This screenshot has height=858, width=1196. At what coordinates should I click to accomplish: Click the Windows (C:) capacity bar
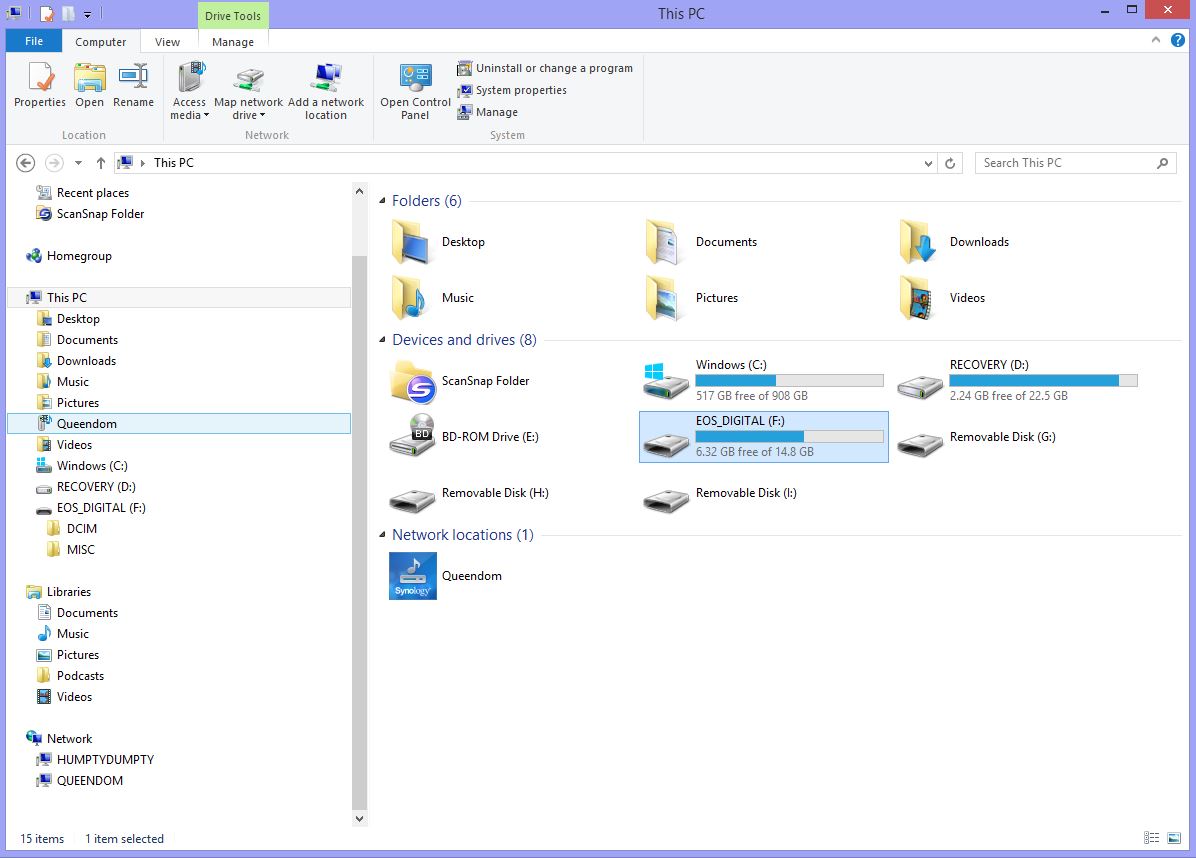point(789,381)
